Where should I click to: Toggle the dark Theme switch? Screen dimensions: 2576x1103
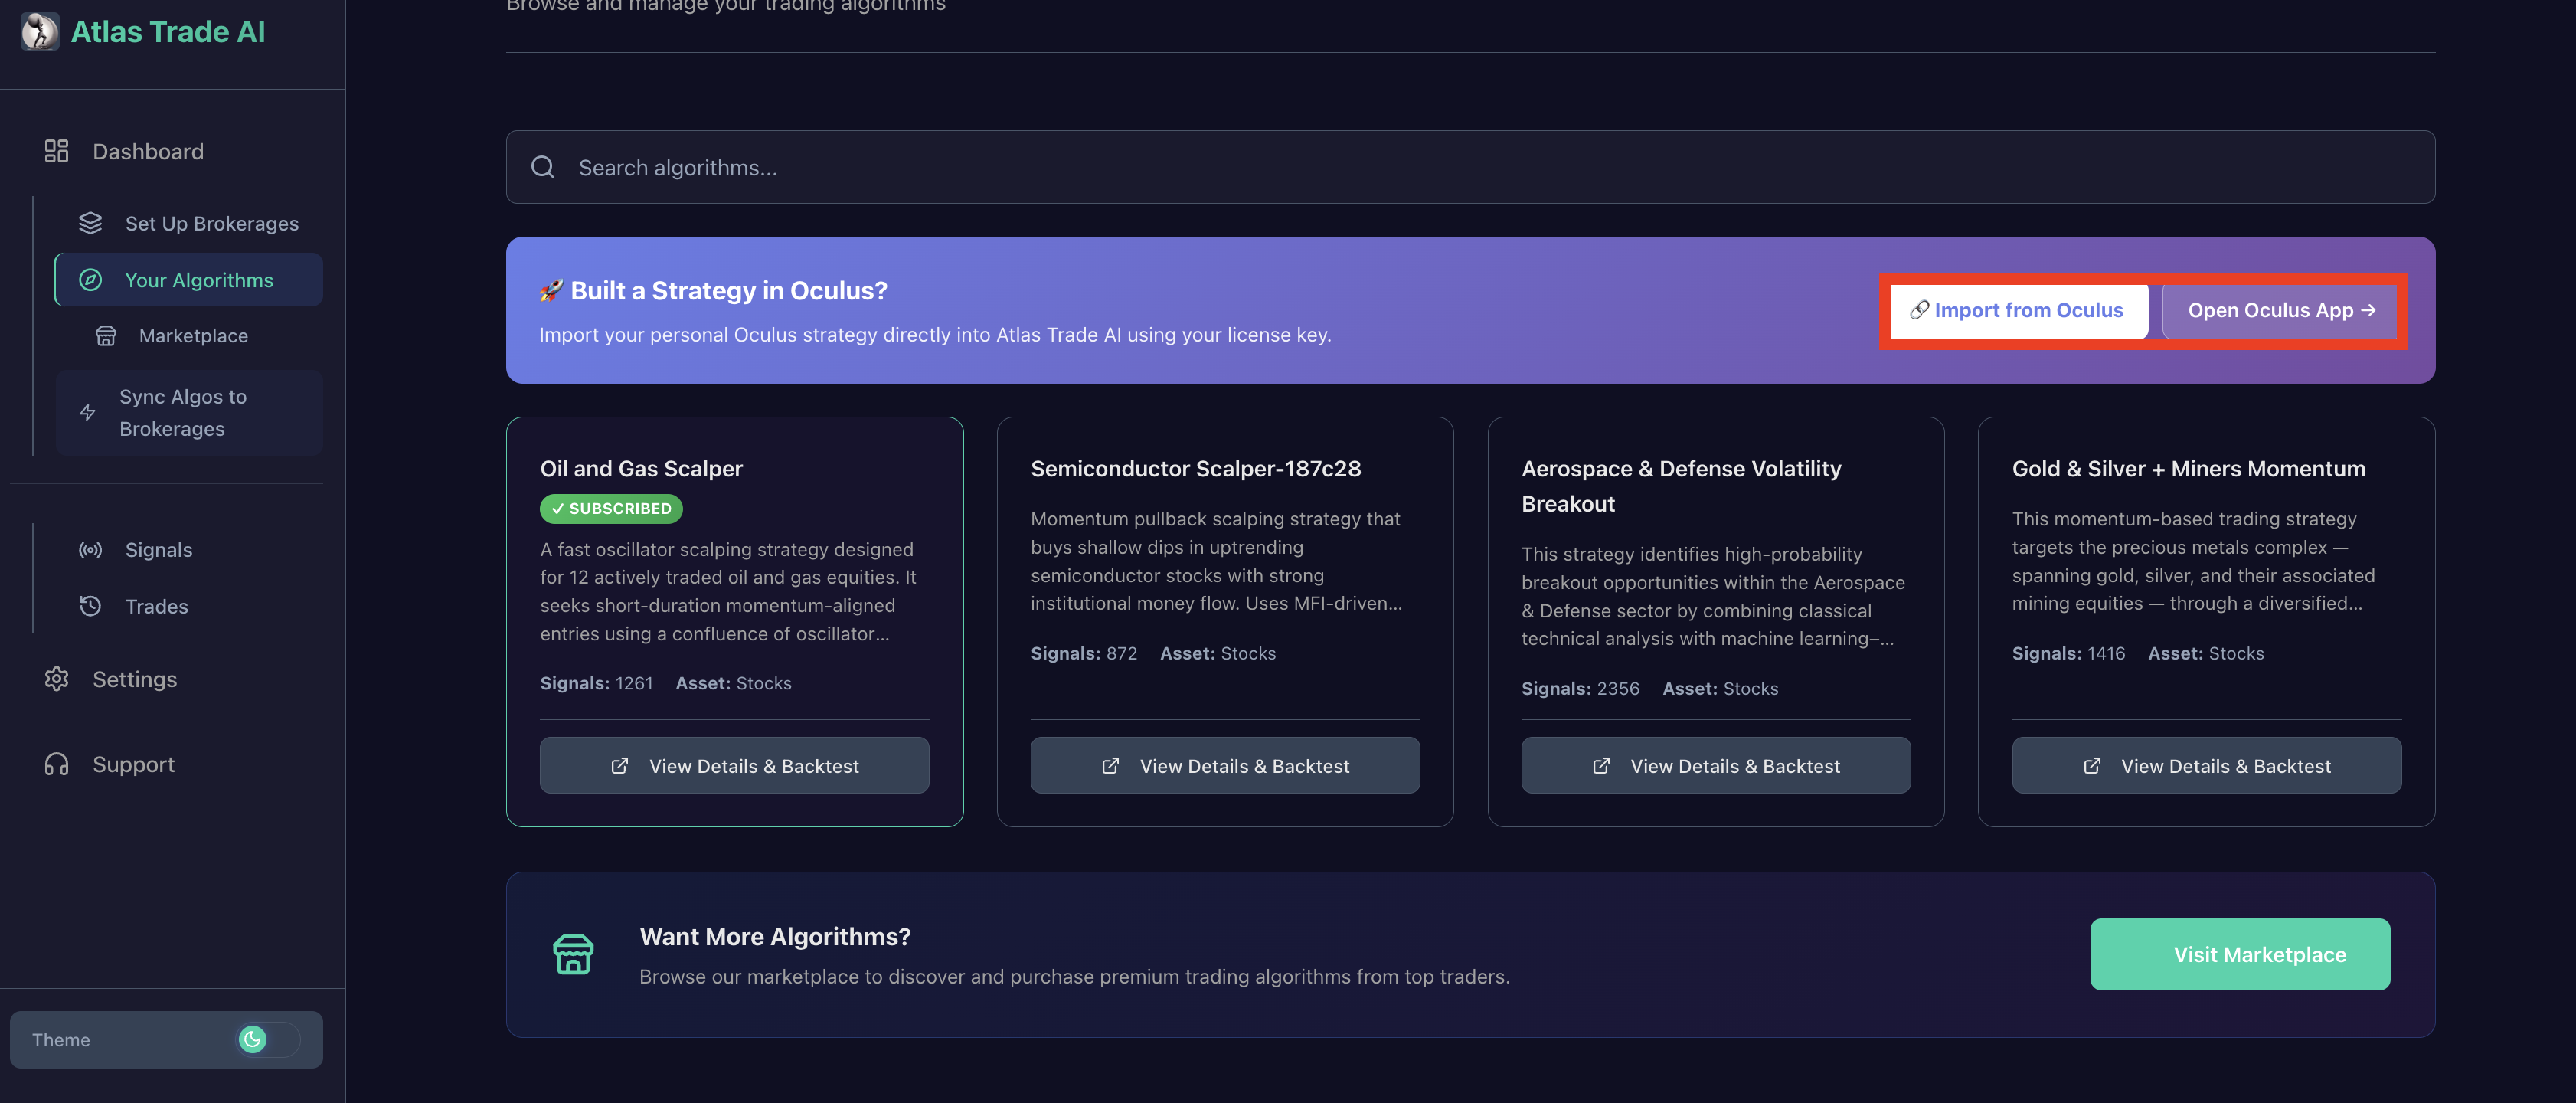coord(267,1039)
